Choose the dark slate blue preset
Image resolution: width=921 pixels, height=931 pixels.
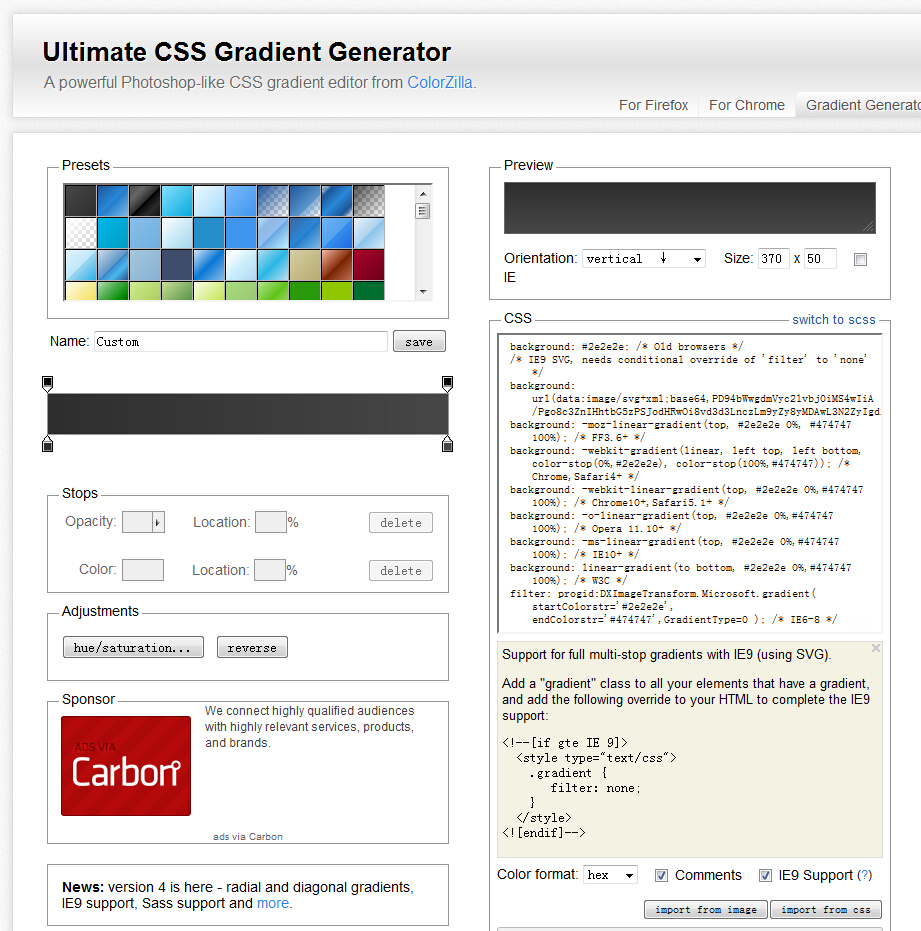point(176,264)
